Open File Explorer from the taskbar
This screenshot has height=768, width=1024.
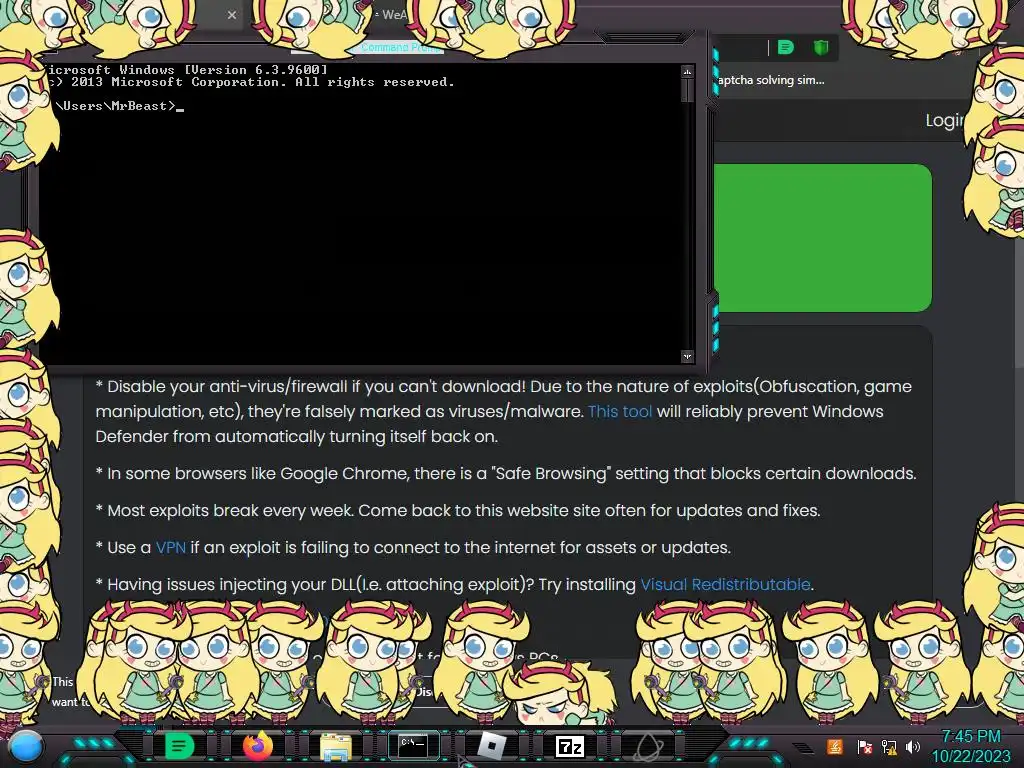tap(336, 747)
